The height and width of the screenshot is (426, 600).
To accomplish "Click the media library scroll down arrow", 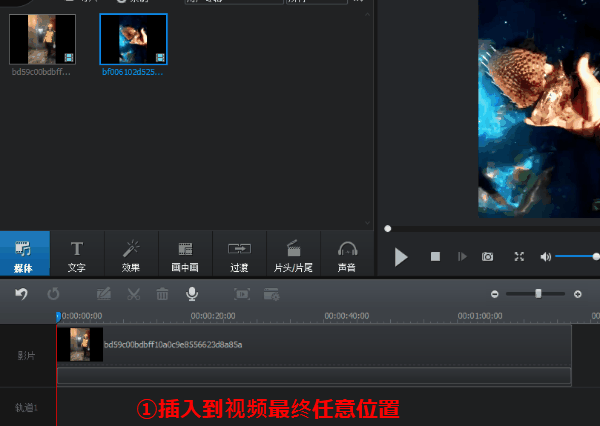I will click(367, 223).
